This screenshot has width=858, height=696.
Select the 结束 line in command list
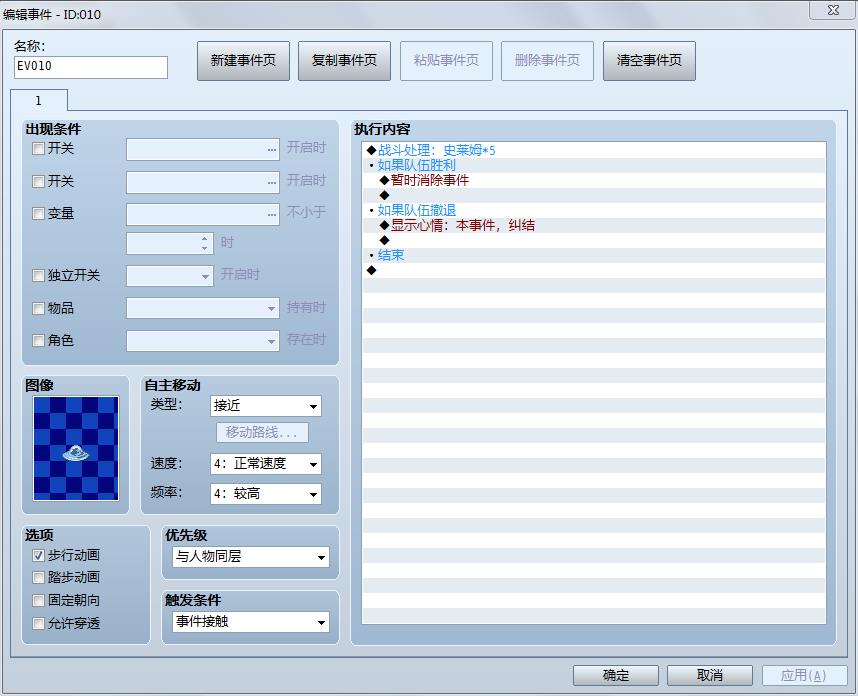coord(594,256)
